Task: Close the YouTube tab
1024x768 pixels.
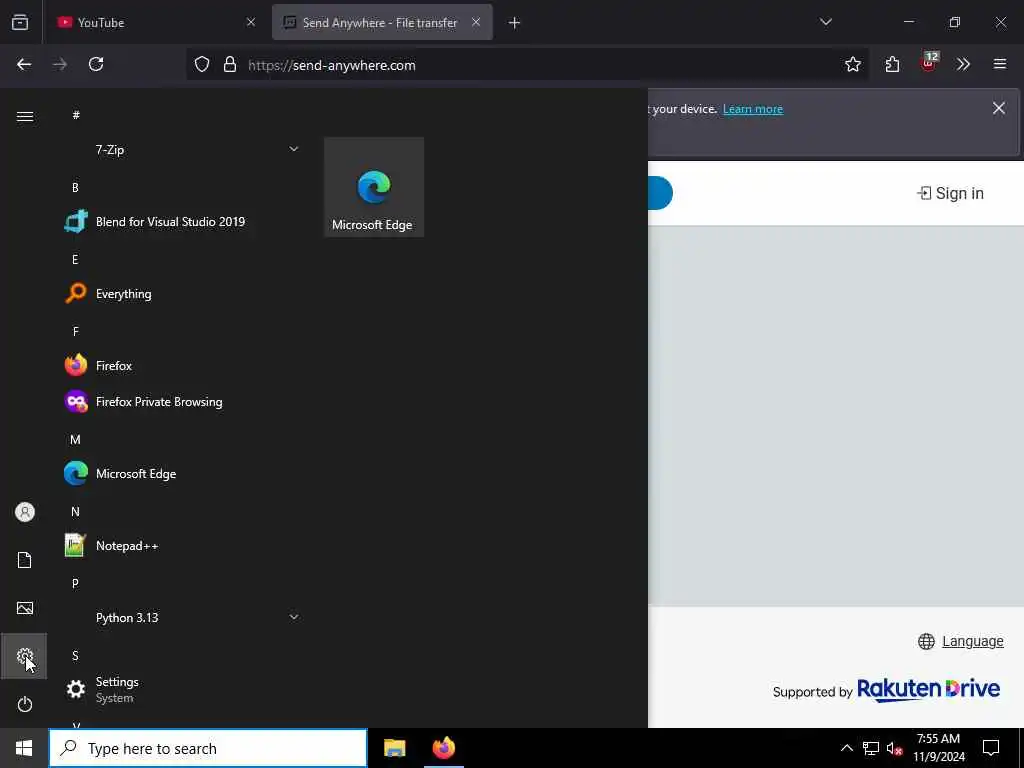Action: [251, 22]
